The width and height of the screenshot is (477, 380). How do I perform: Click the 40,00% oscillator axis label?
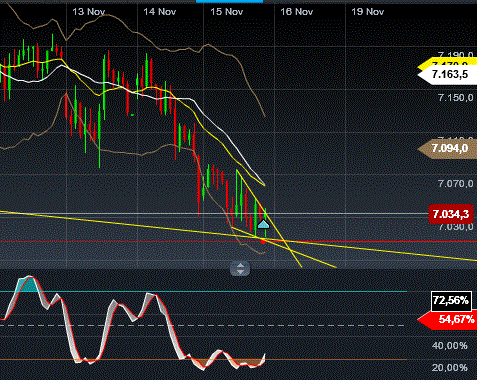tap(450, 346)
